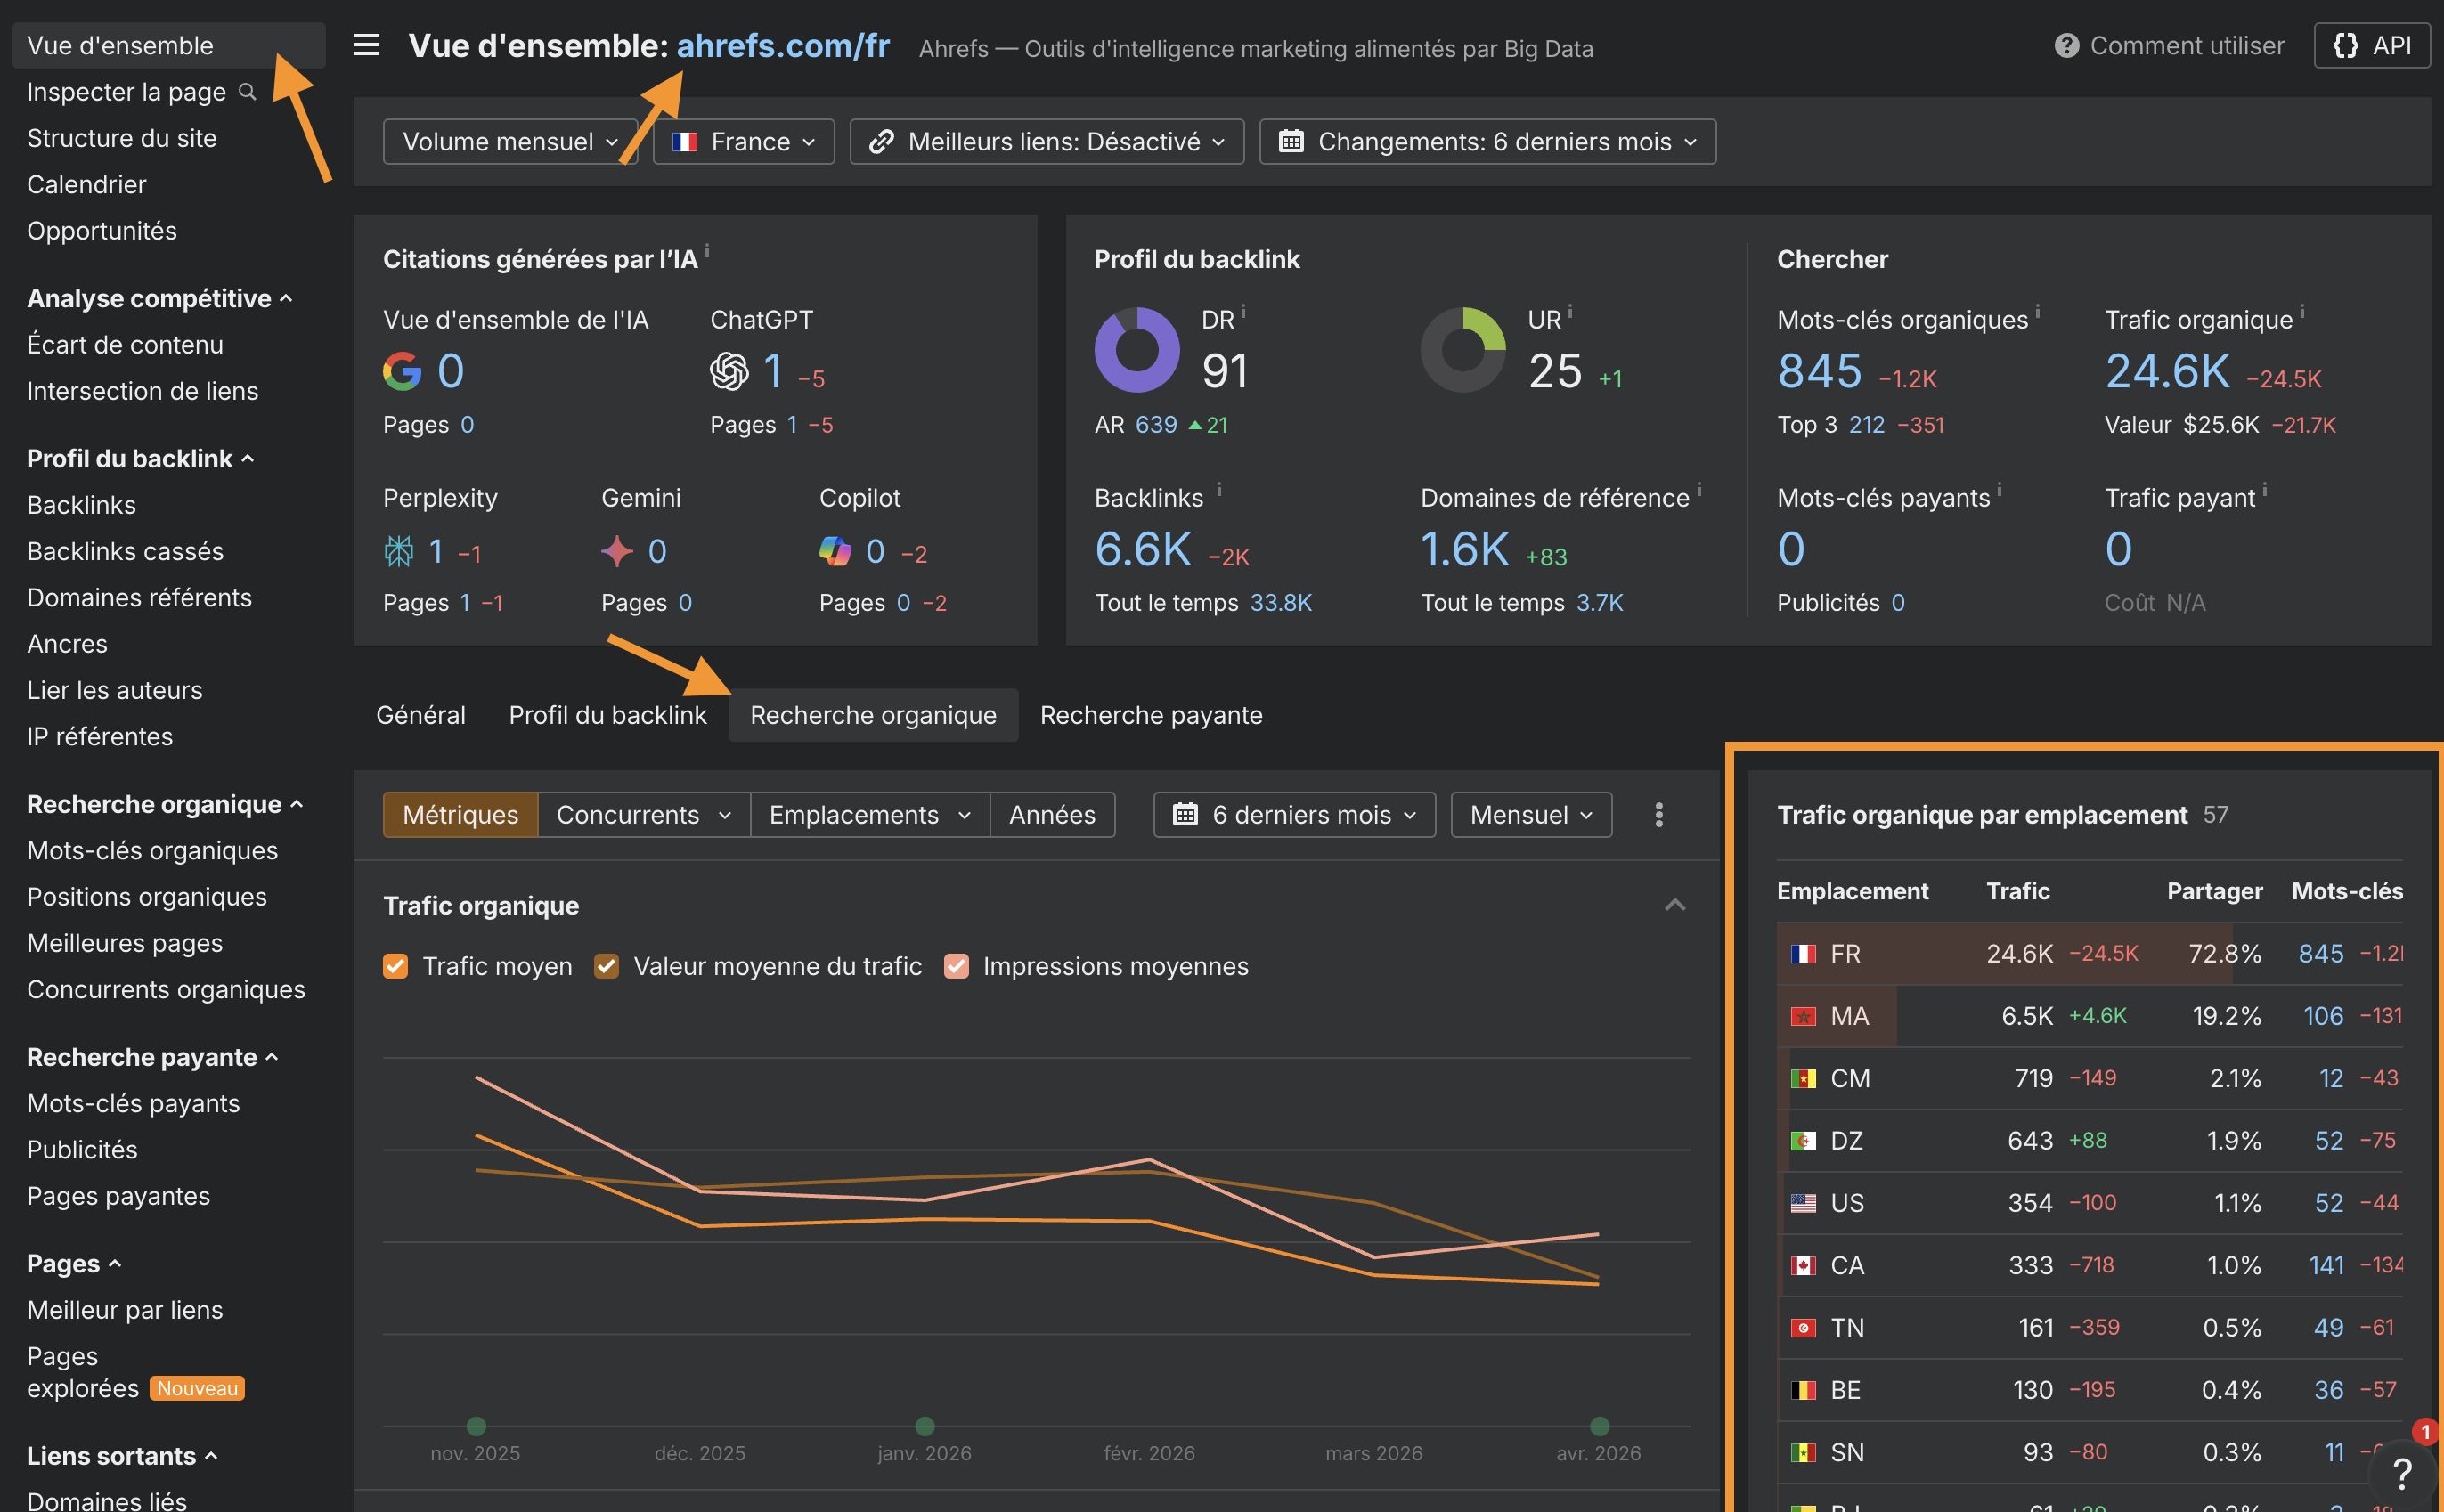
Task: Uncheck Valeur moyenne du trafic
Action: coord(607,966)
